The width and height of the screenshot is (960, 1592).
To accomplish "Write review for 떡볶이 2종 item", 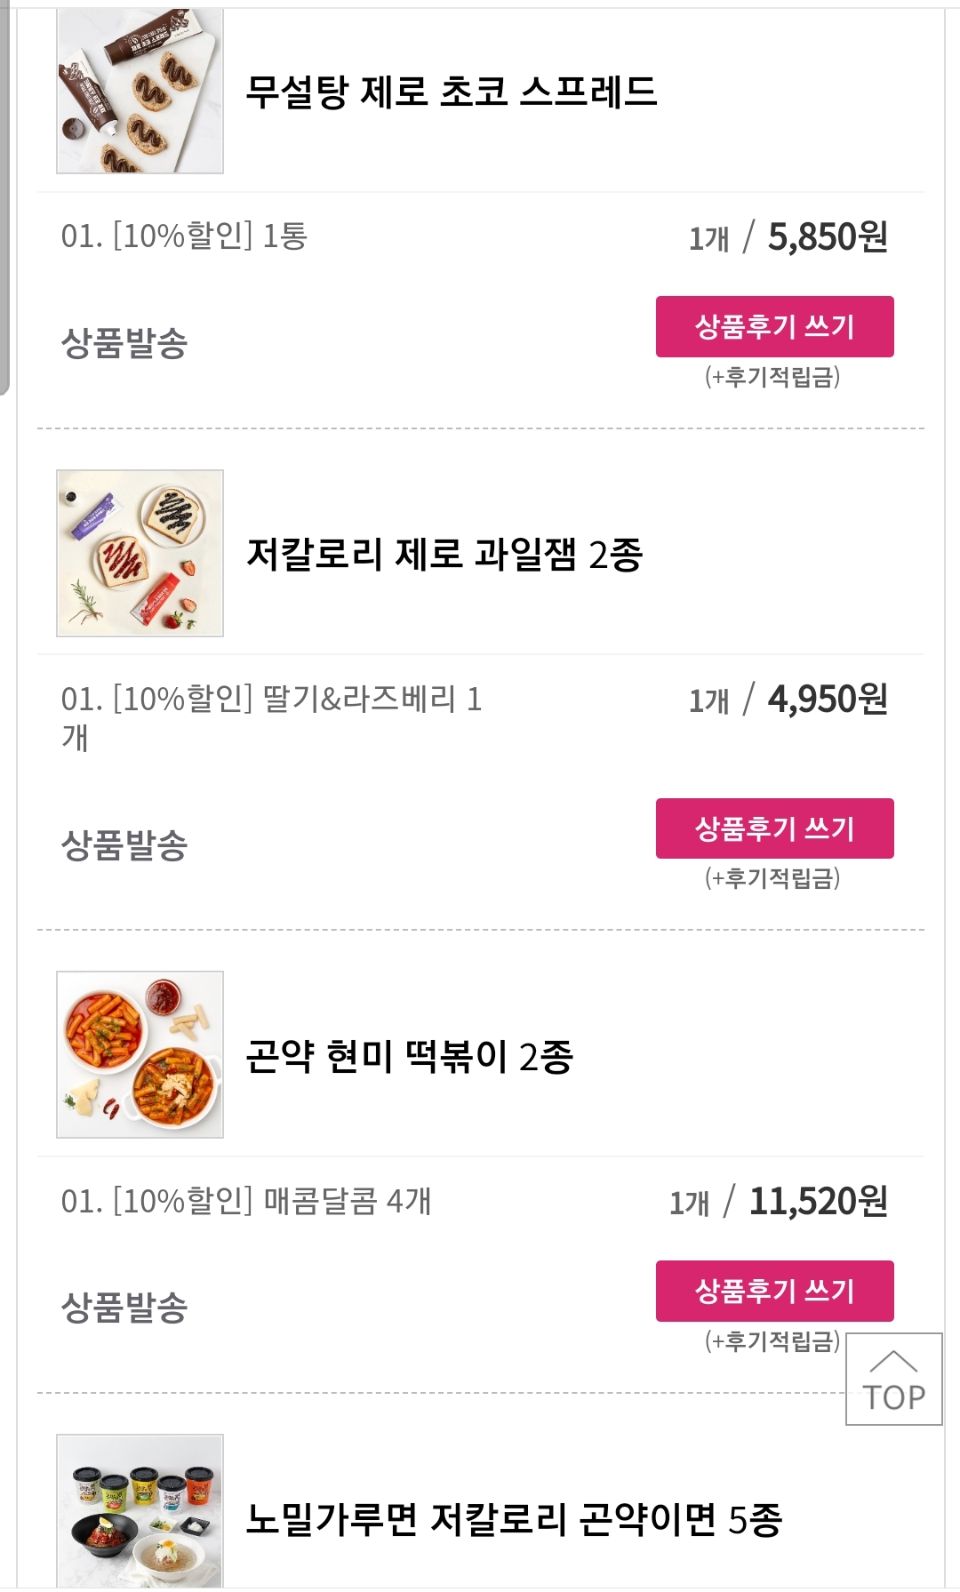I will 774,1291.
